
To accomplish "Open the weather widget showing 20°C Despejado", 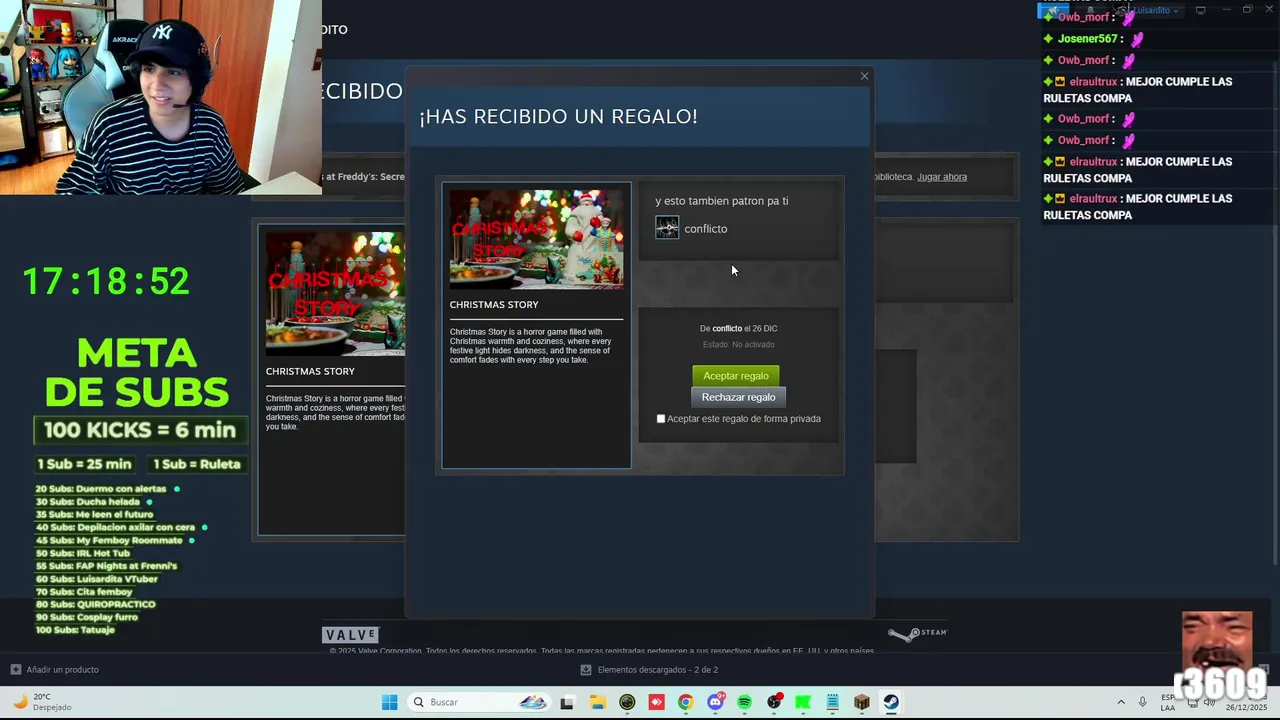I will tap(42, 702).
